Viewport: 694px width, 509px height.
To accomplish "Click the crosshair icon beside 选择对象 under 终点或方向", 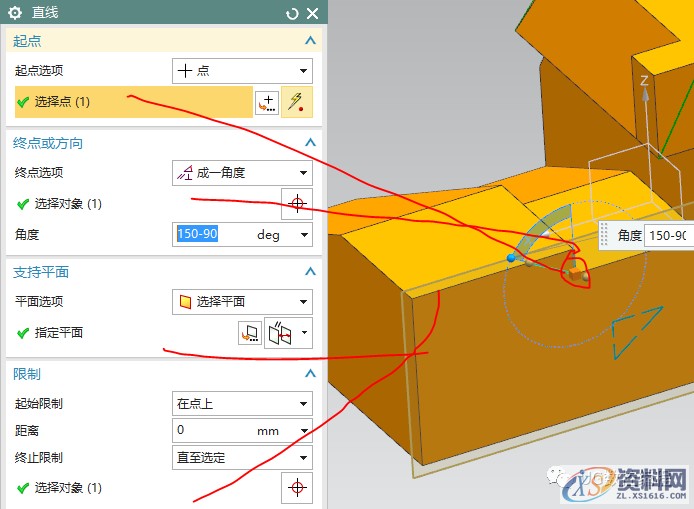I will pyautogui.click(x=297, y=204).
